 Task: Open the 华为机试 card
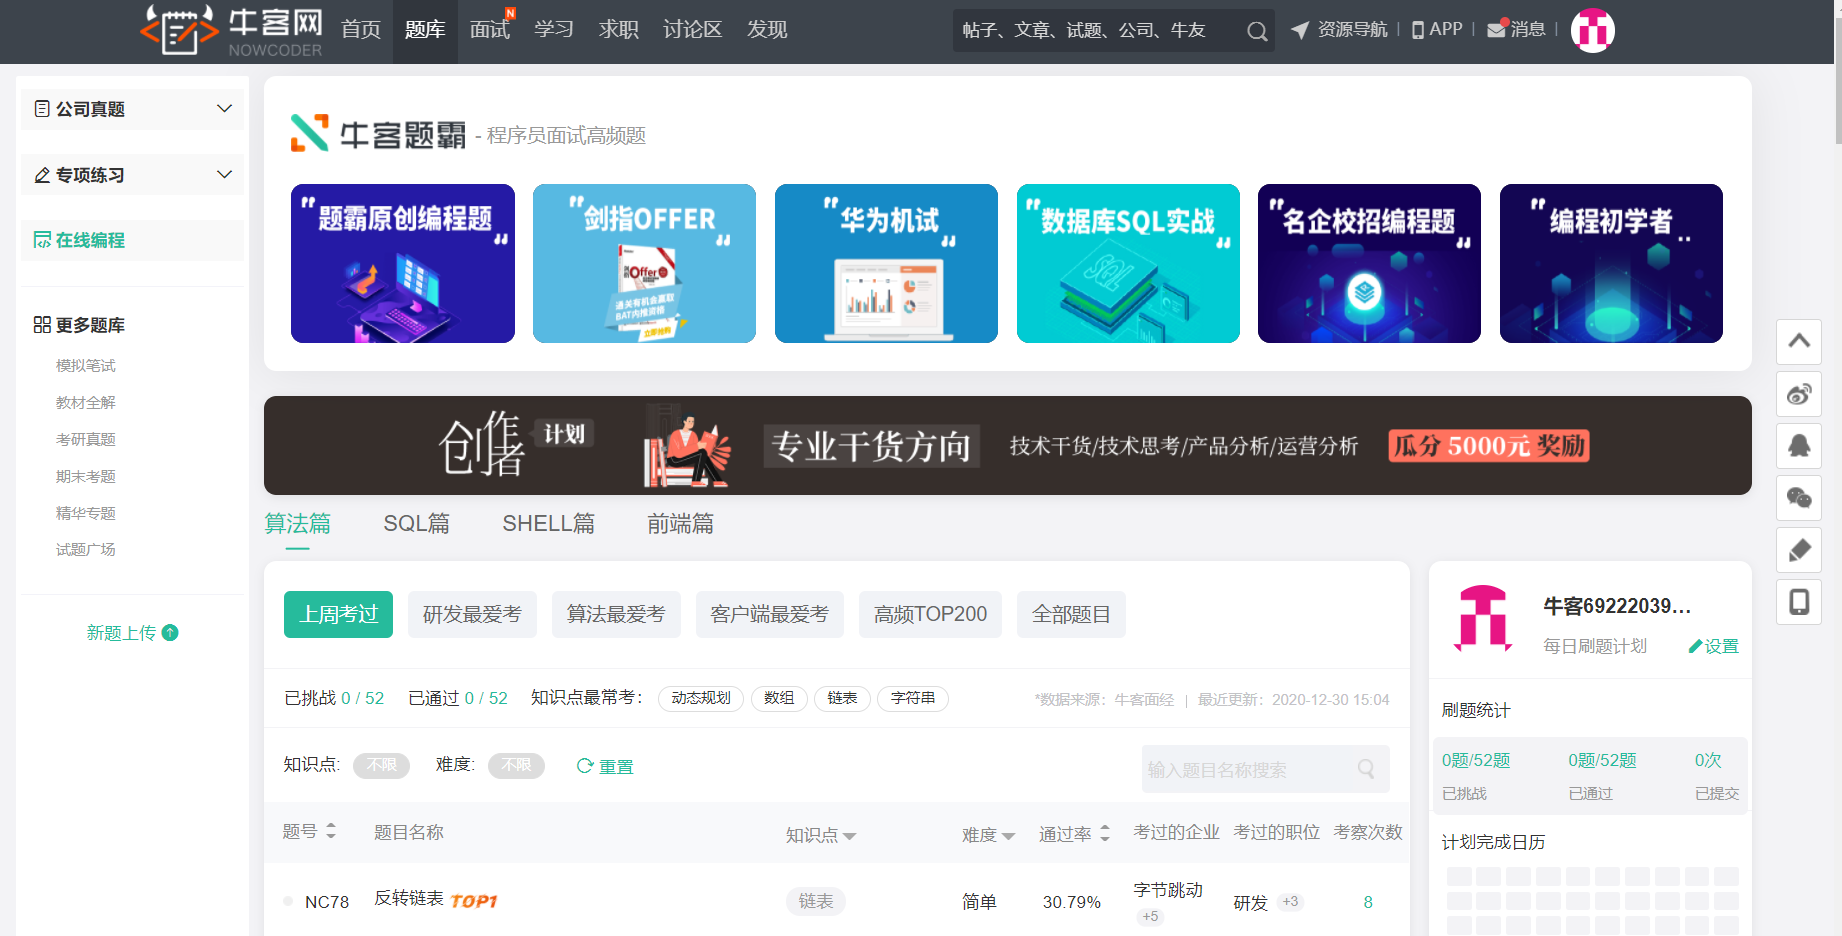tap(886, 264)
